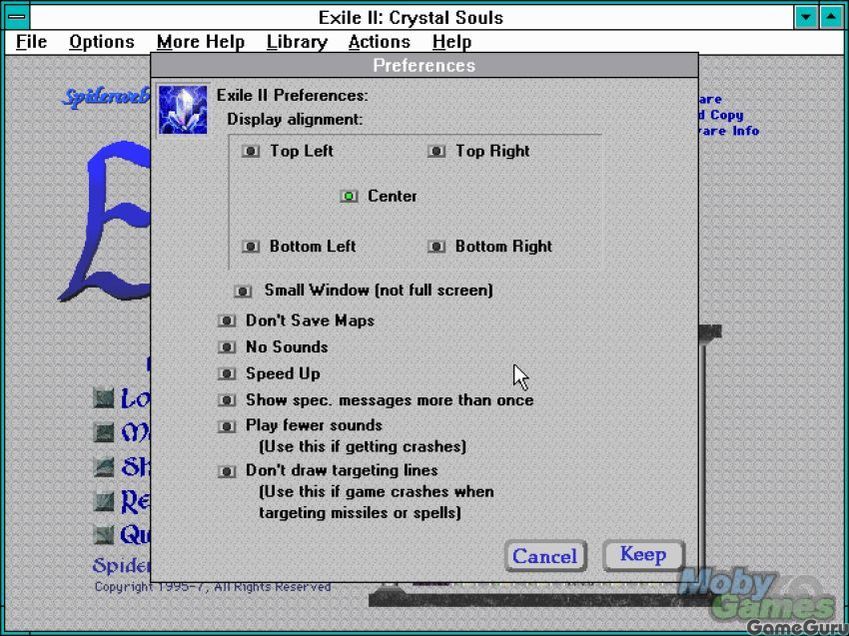The image size is (849, 636).
Task: Choose the Center display alignment option
Action: [x=349, y=196]
